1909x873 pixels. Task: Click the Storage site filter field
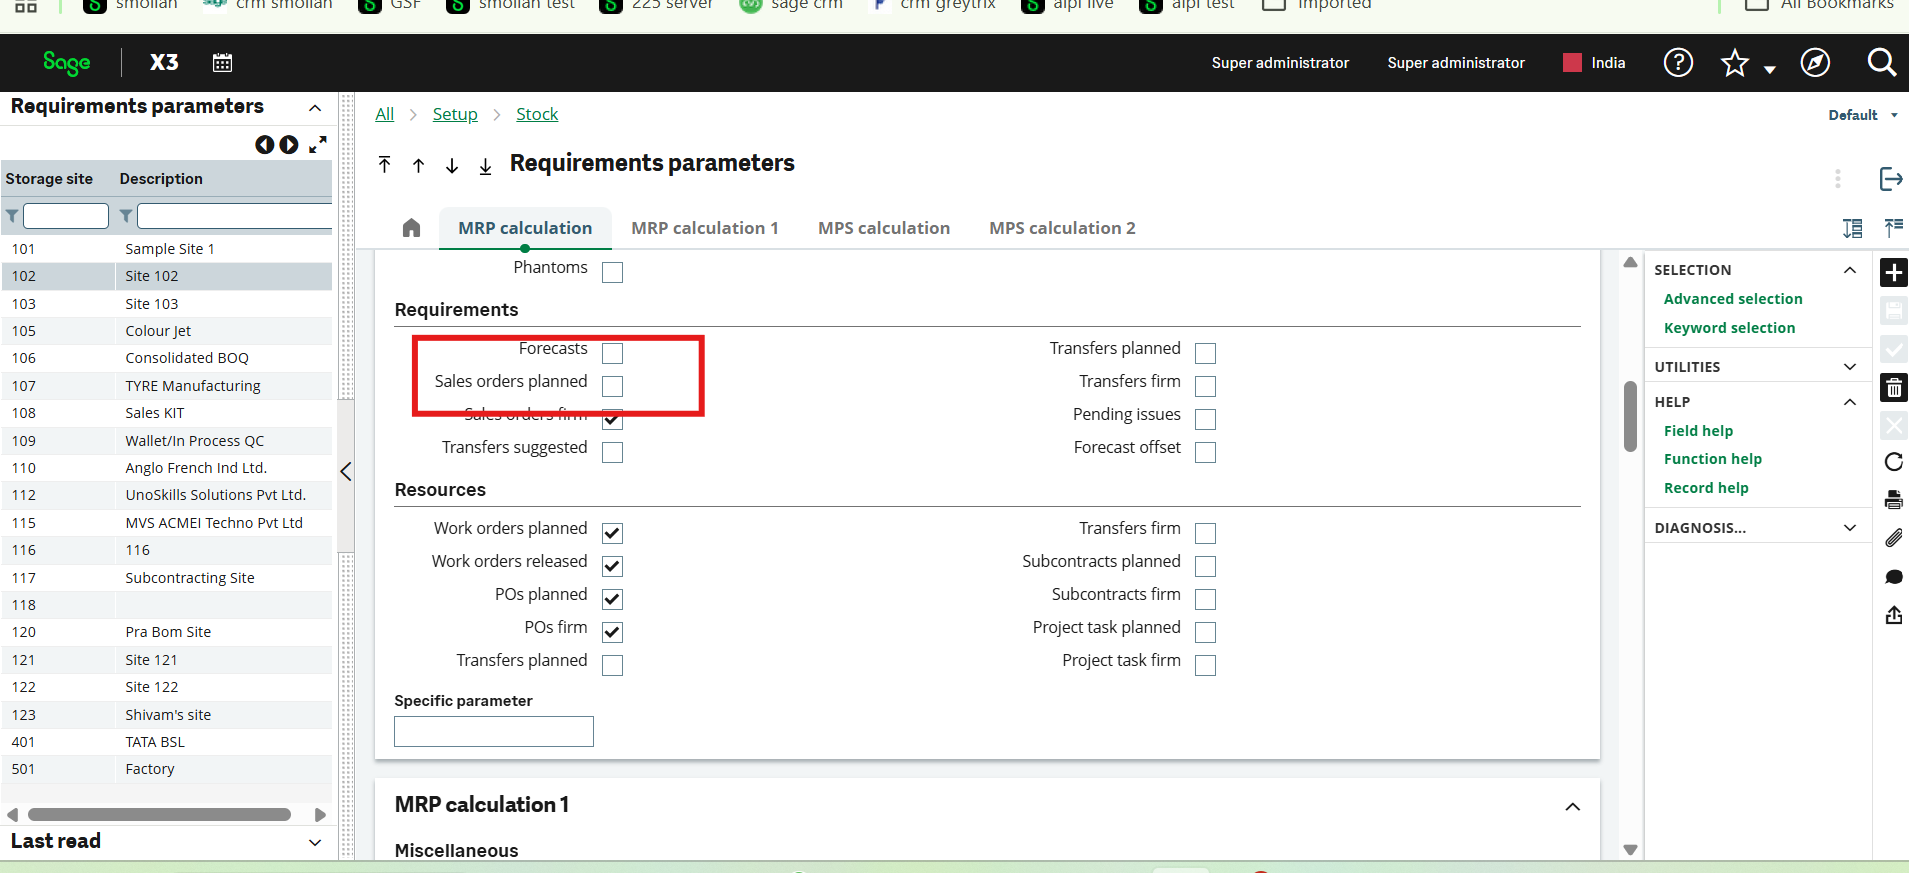(x=66, y=216)
